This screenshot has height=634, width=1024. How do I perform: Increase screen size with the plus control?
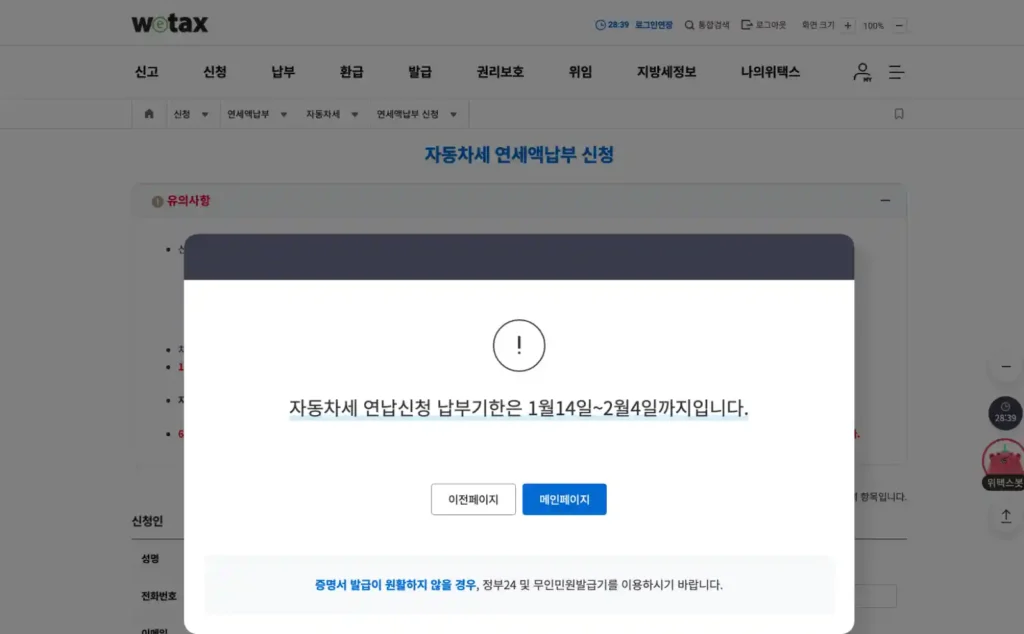pos(846,25)
